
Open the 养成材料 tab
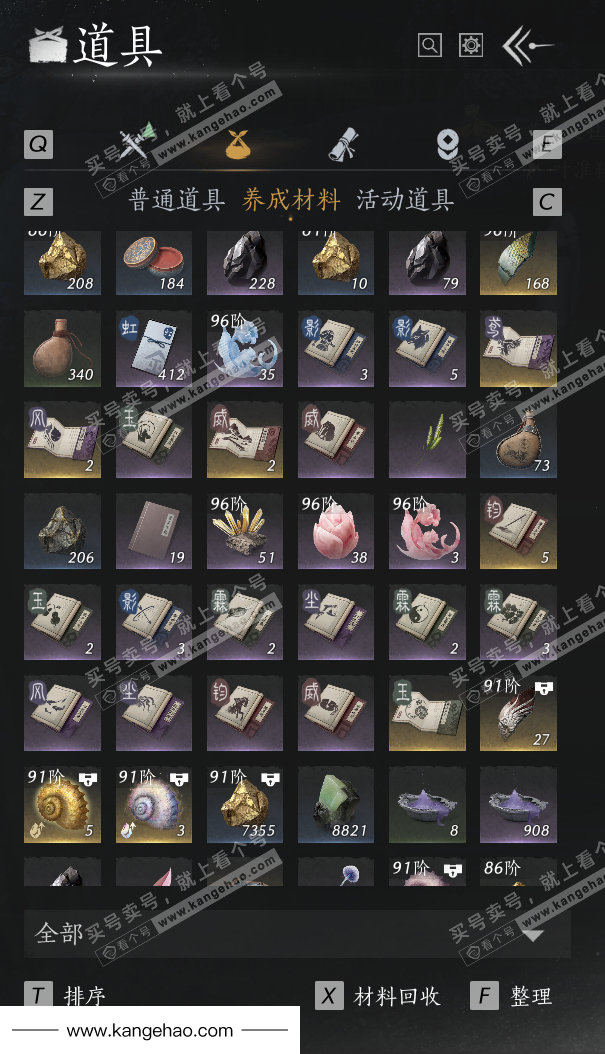point(290,200)
